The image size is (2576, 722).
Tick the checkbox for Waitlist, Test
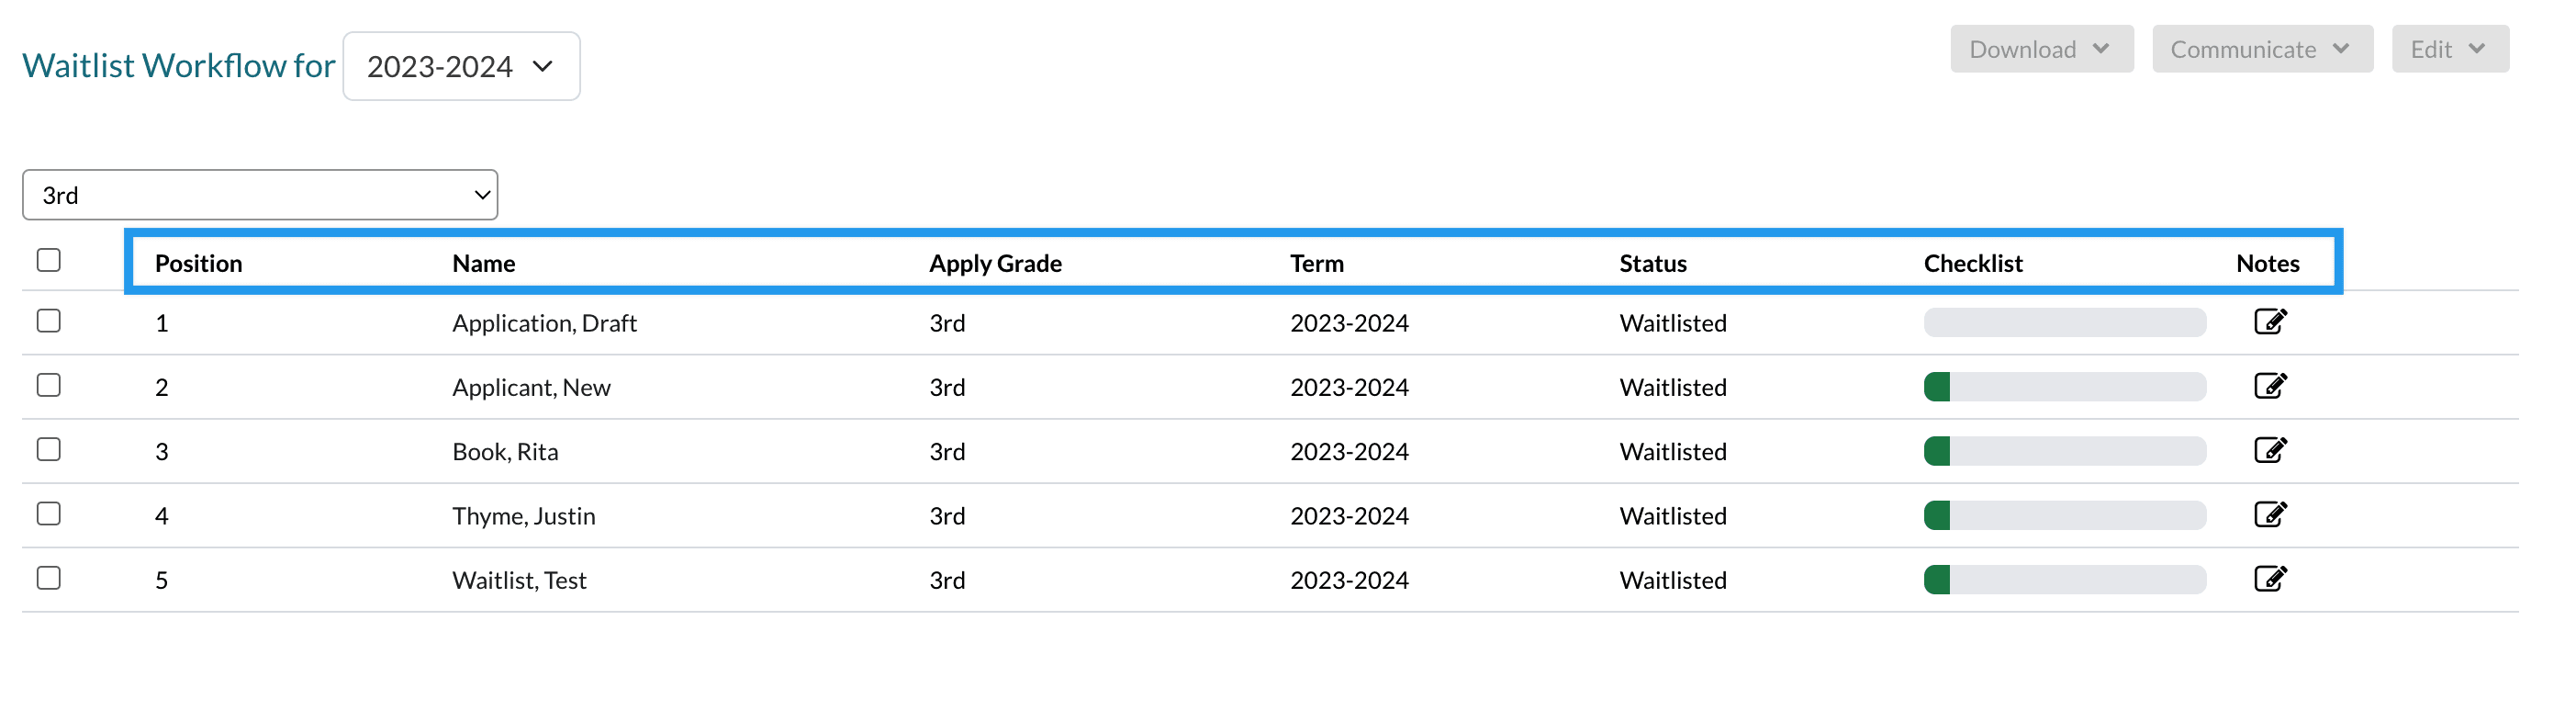48,578
